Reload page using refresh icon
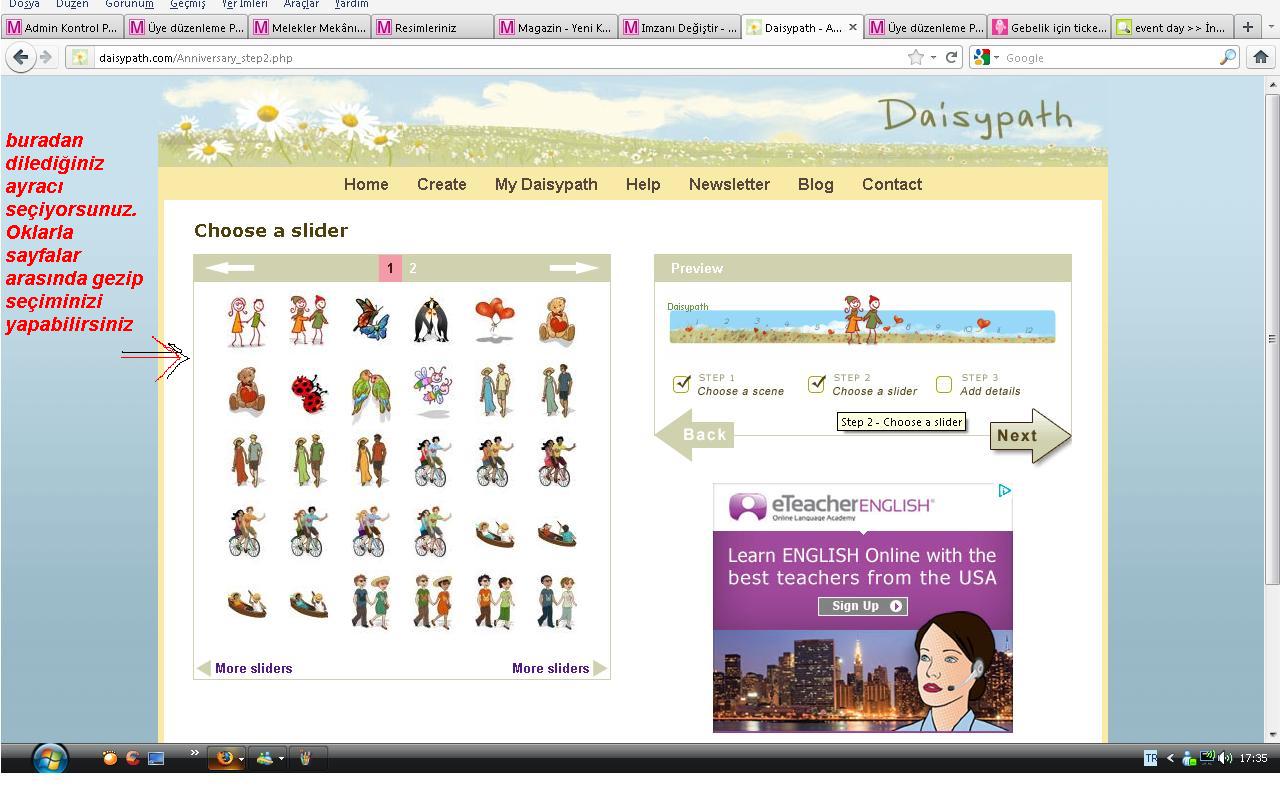 click(951, 57)
